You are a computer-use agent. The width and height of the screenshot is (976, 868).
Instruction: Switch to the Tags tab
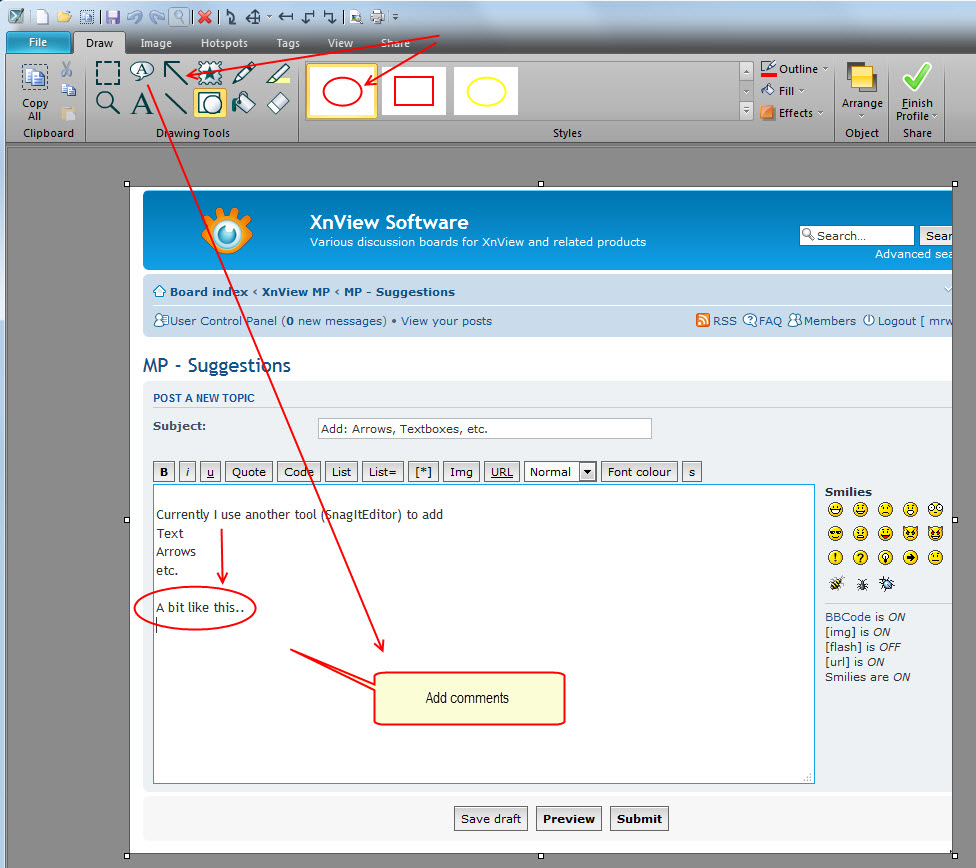coord(288,43)
